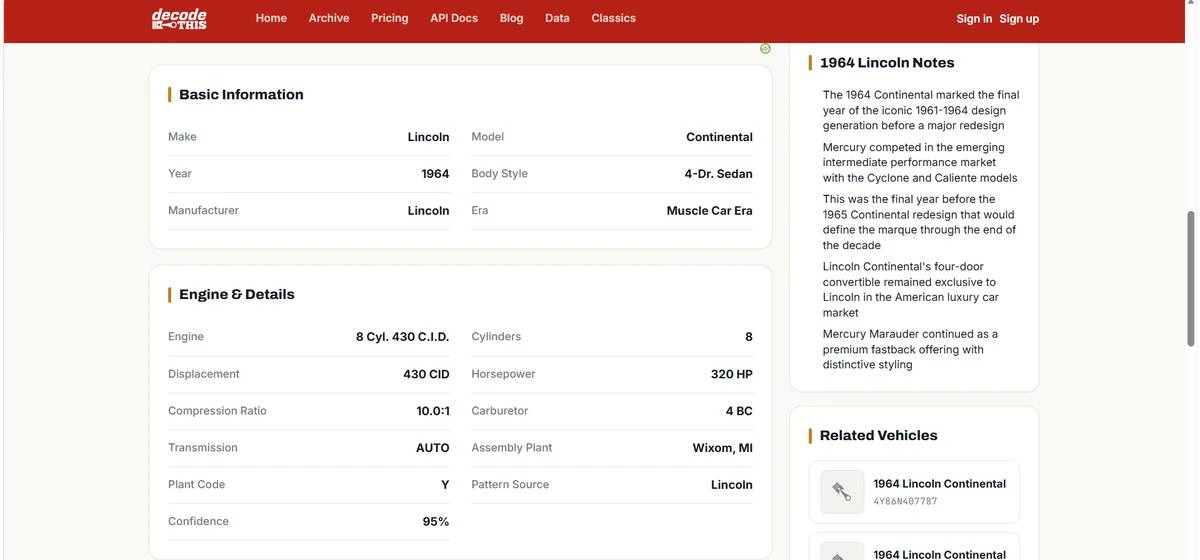This screenshot has width=1200, height=560.
Task: Click the Year value 1964
Action: click(435, 174)
